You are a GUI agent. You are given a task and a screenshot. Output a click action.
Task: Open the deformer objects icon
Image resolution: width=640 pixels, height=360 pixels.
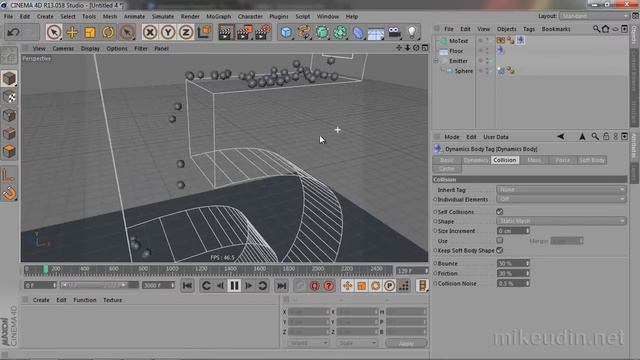[x=358, y=32]
